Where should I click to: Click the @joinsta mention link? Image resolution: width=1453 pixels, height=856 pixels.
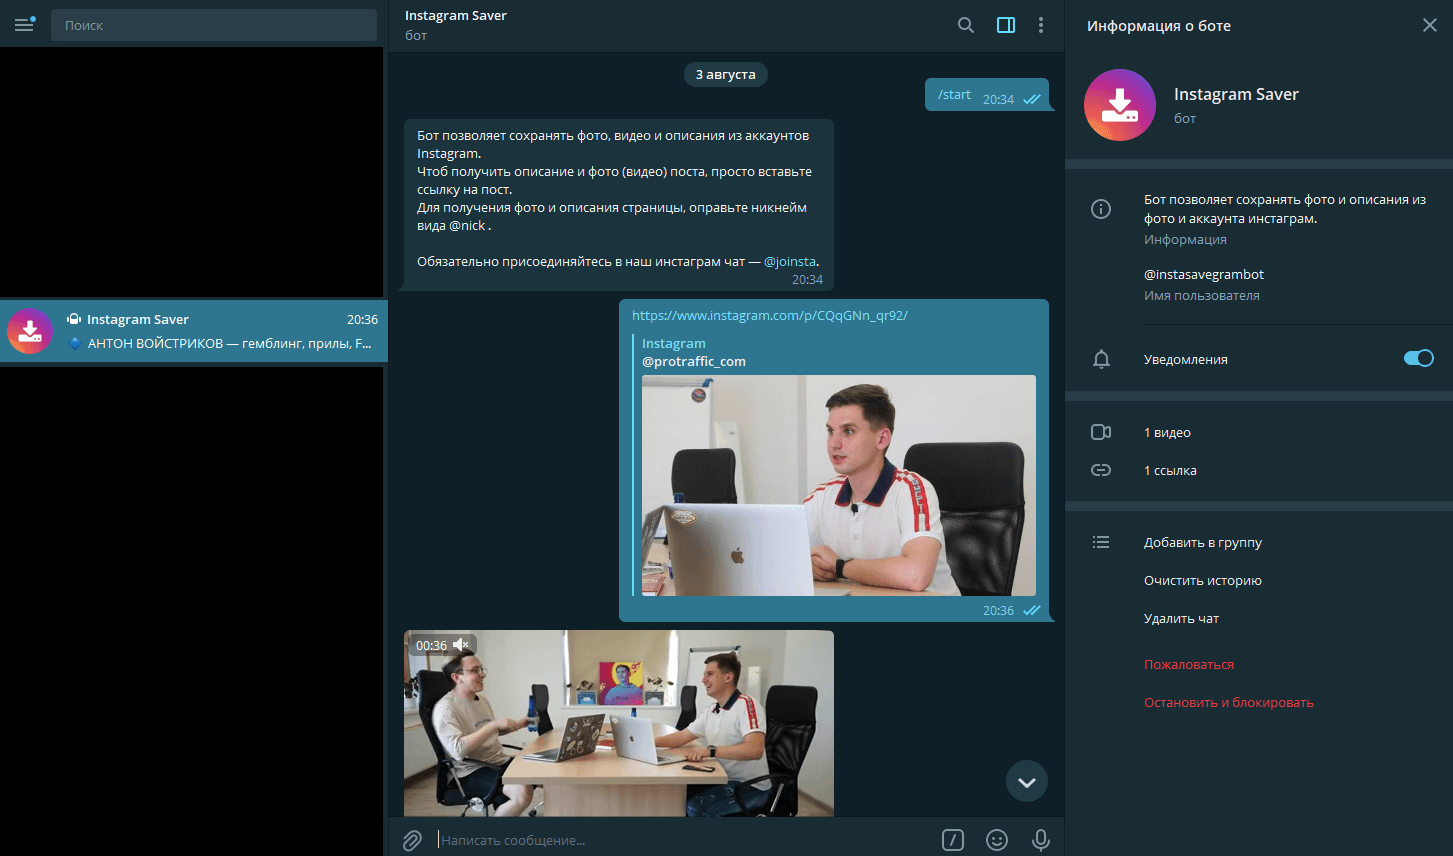789,262
